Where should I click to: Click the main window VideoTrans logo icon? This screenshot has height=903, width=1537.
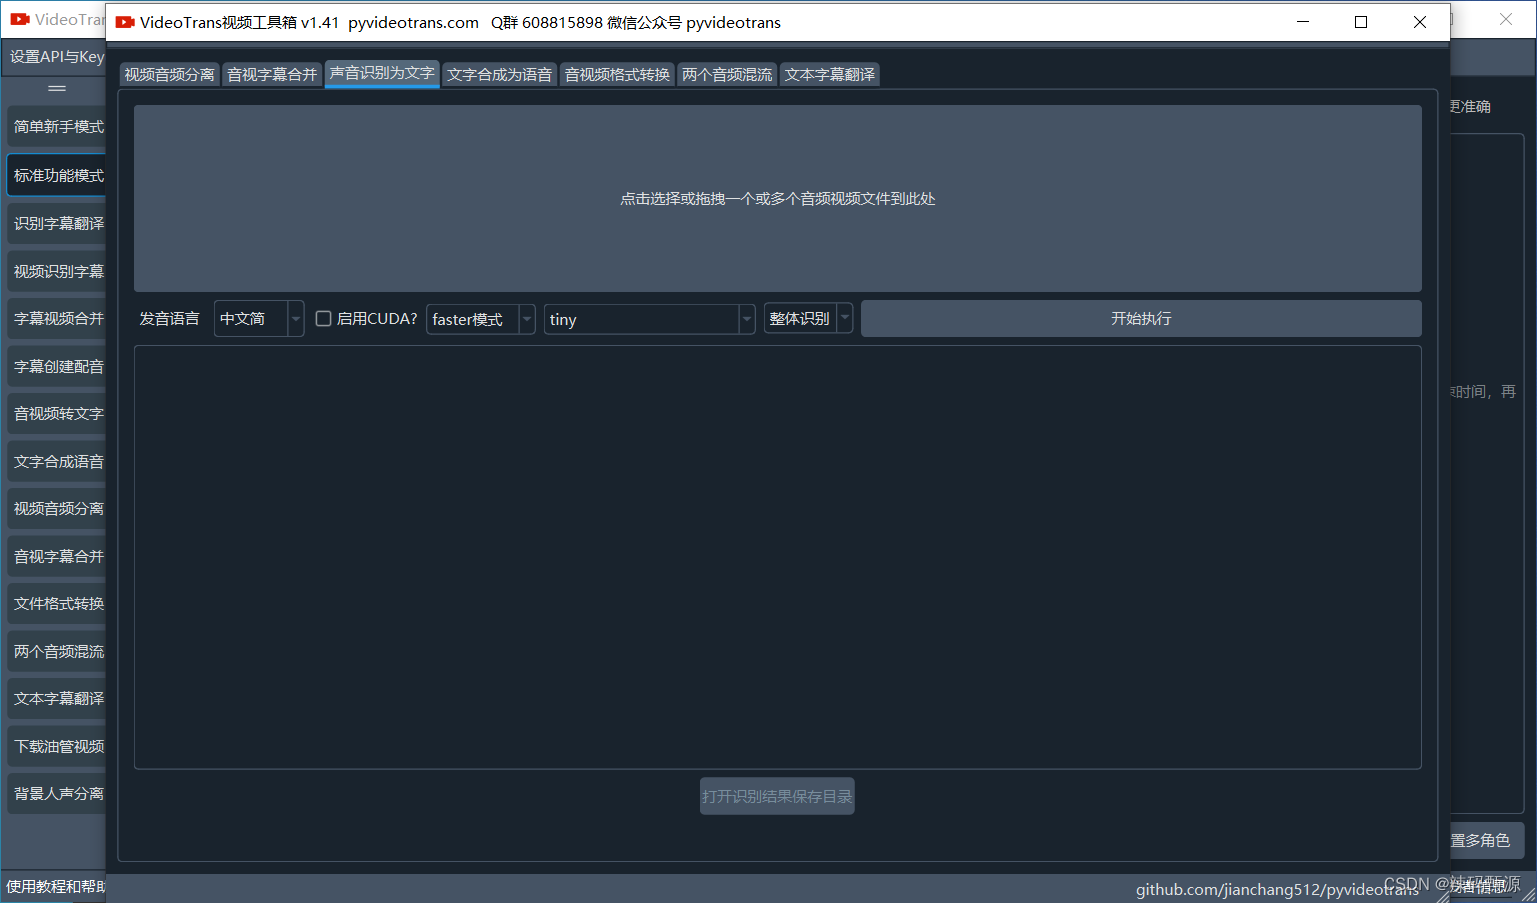(20, 19)
